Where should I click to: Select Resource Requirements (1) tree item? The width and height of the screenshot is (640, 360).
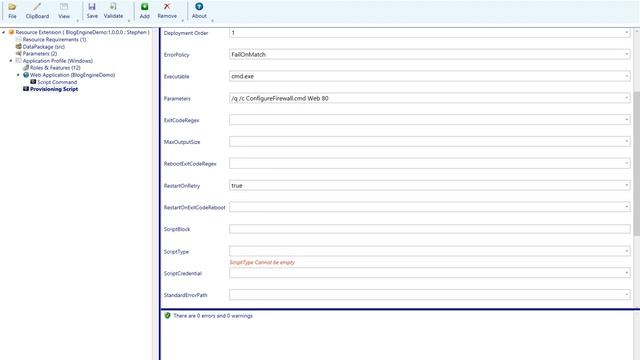pos(54,40)
